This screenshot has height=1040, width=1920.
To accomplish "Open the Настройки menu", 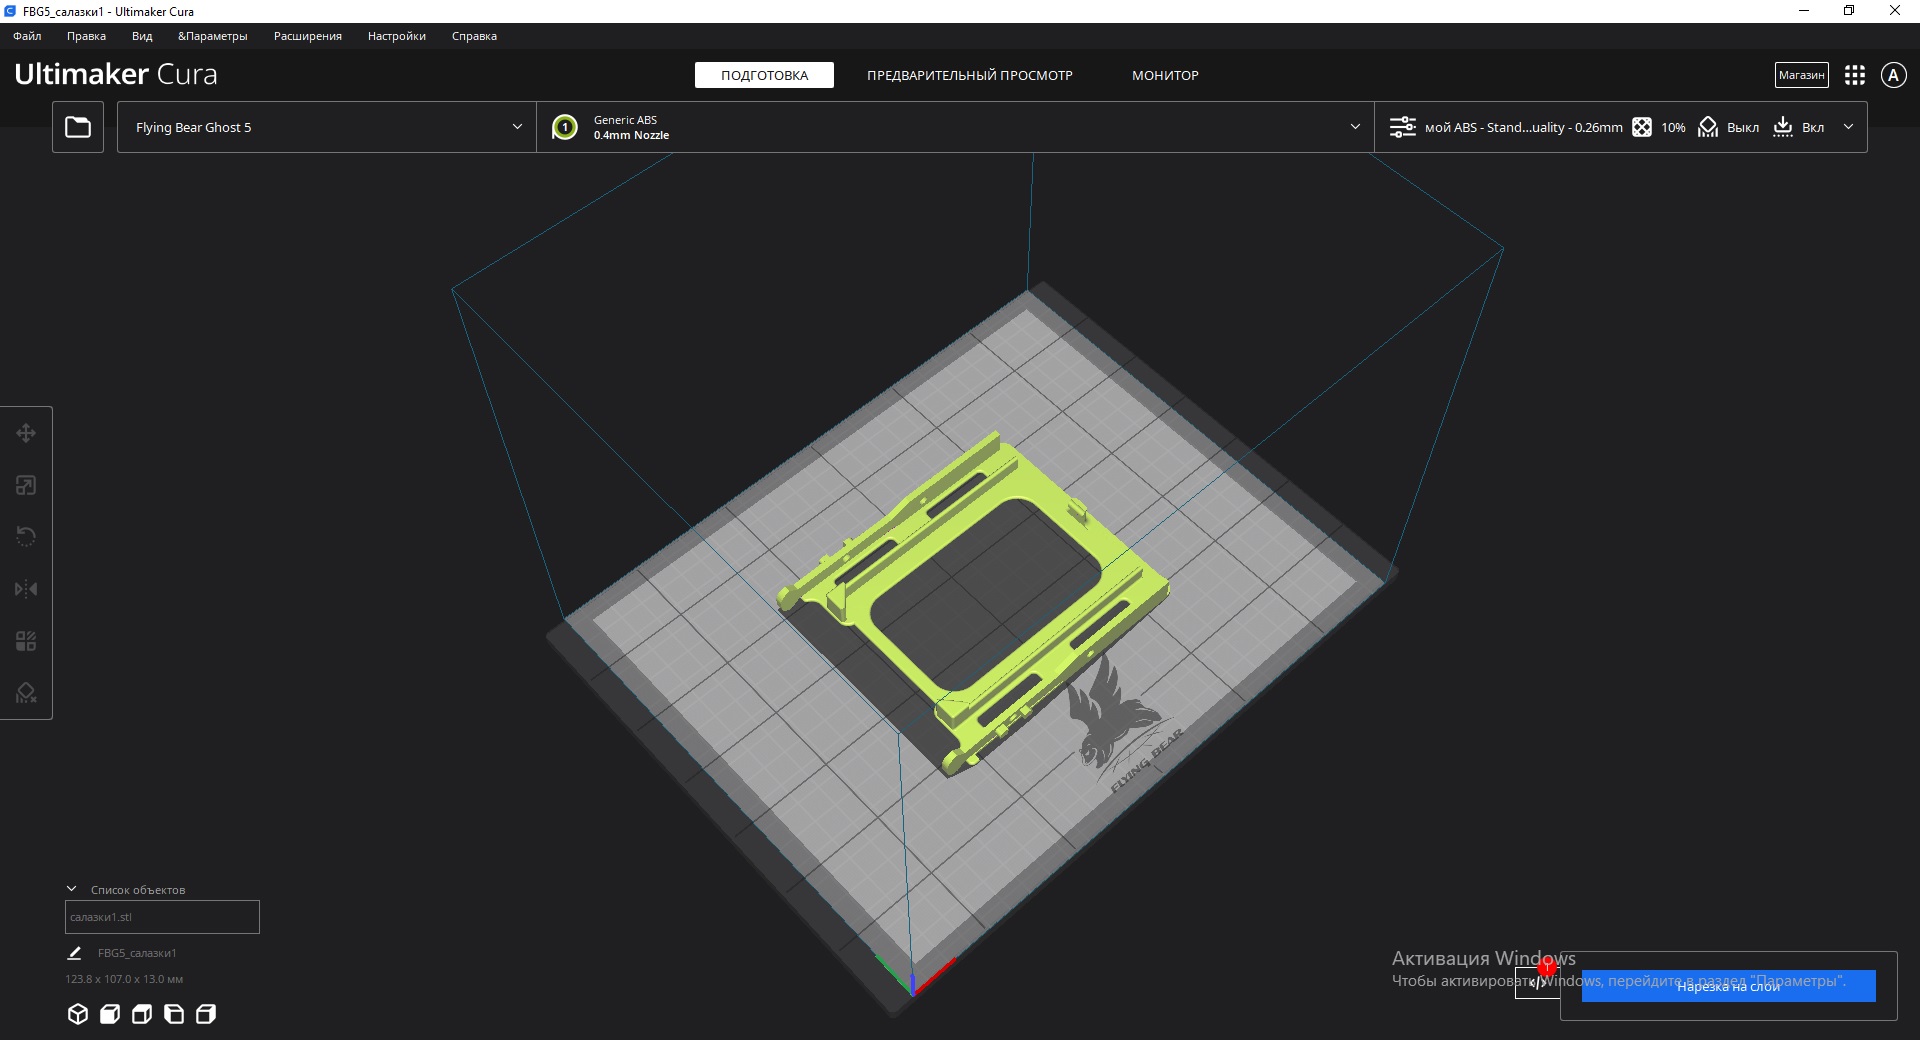I will (x=397, y=36).
